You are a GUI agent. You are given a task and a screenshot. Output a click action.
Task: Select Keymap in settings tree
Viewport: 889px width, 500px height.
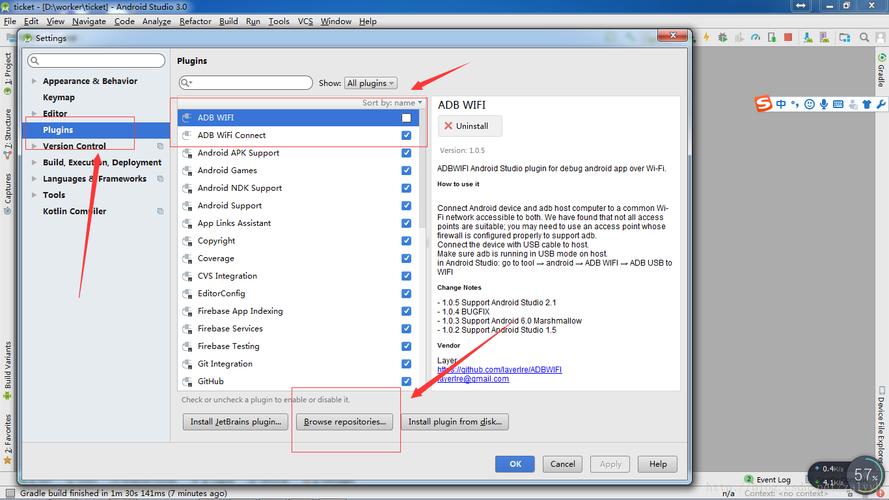pos(59,98)
